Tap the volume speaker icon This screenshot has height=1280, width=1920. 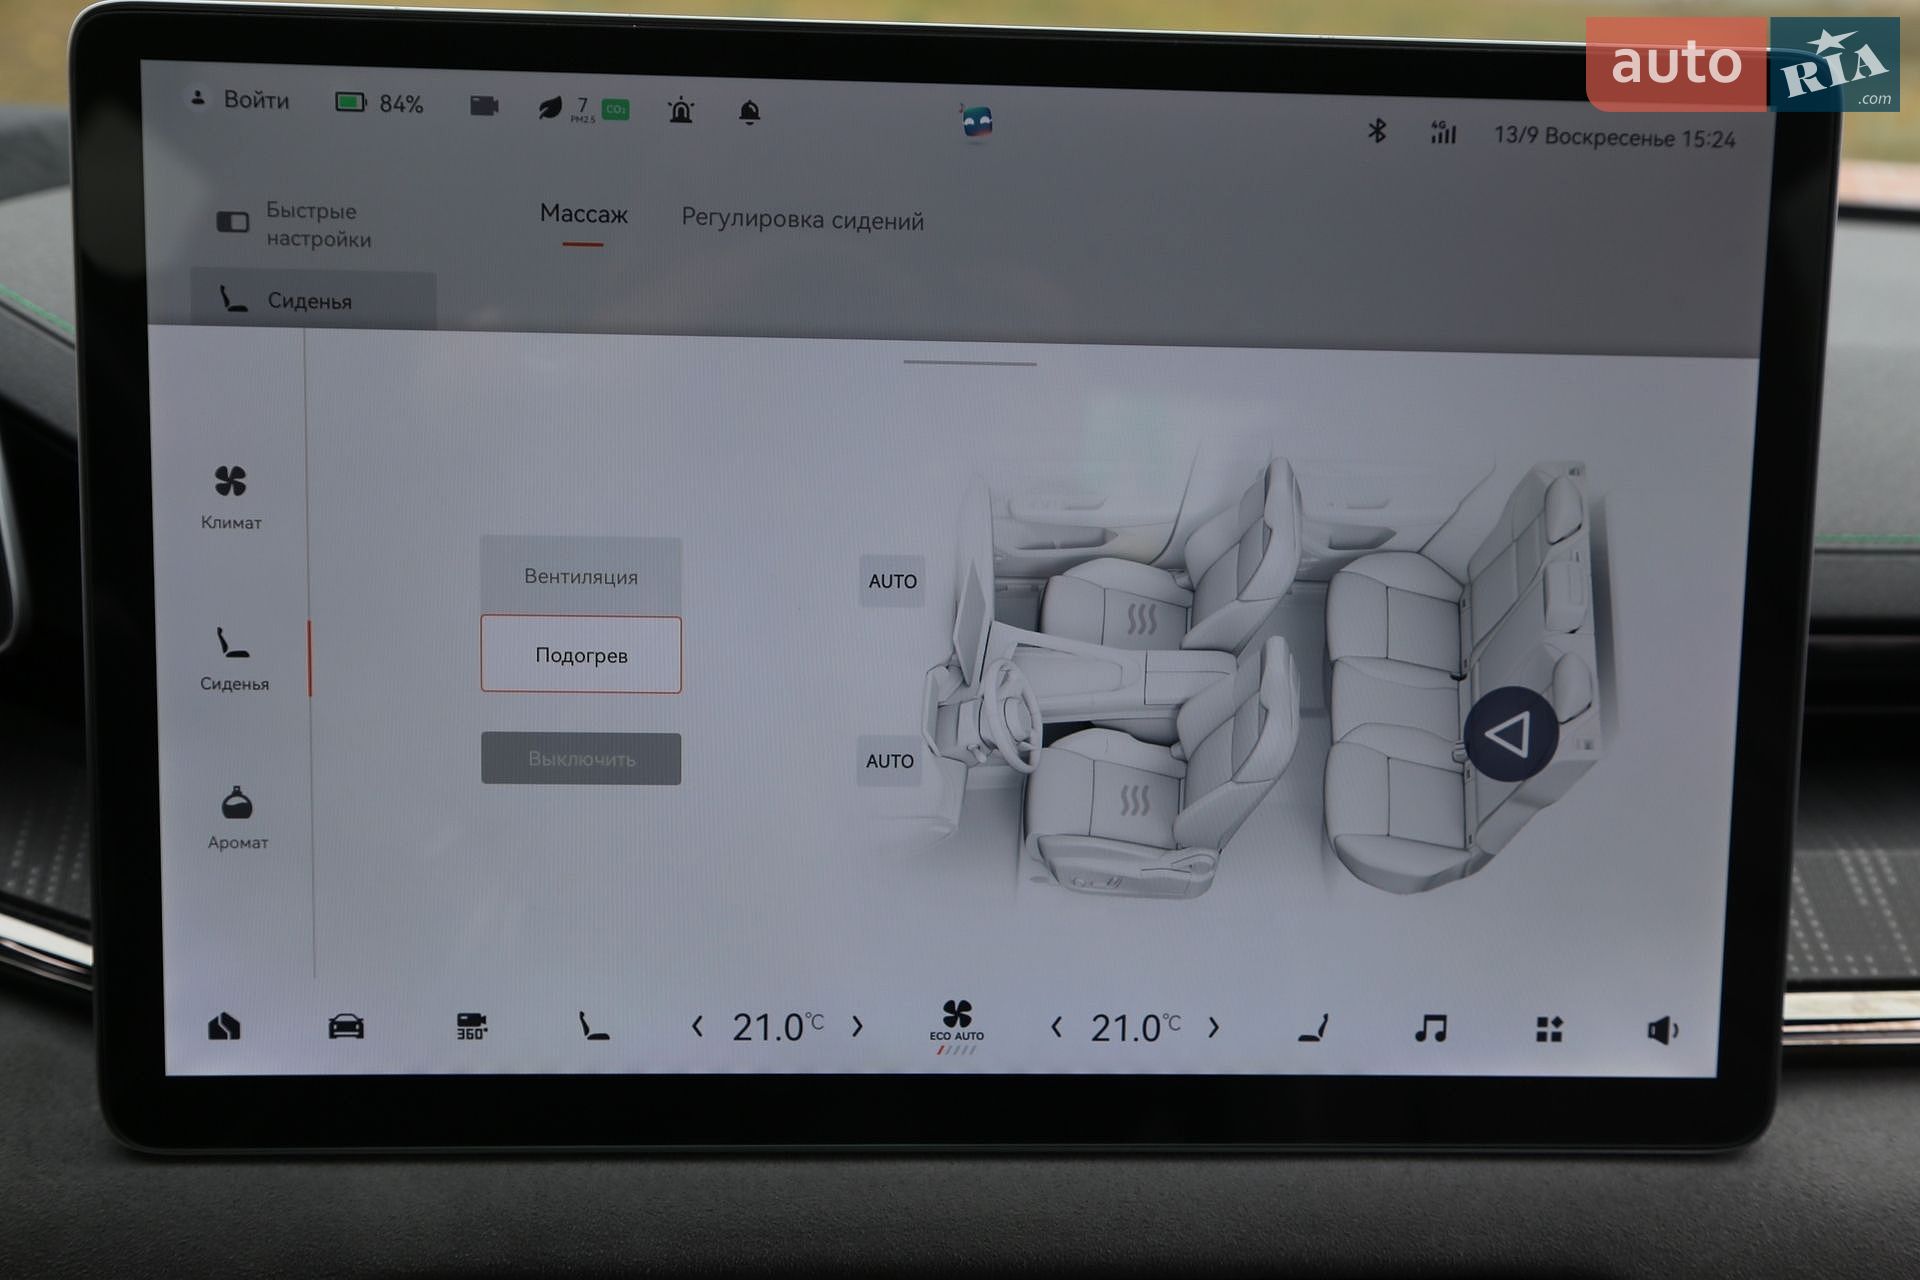[x=1663, y=1030]
